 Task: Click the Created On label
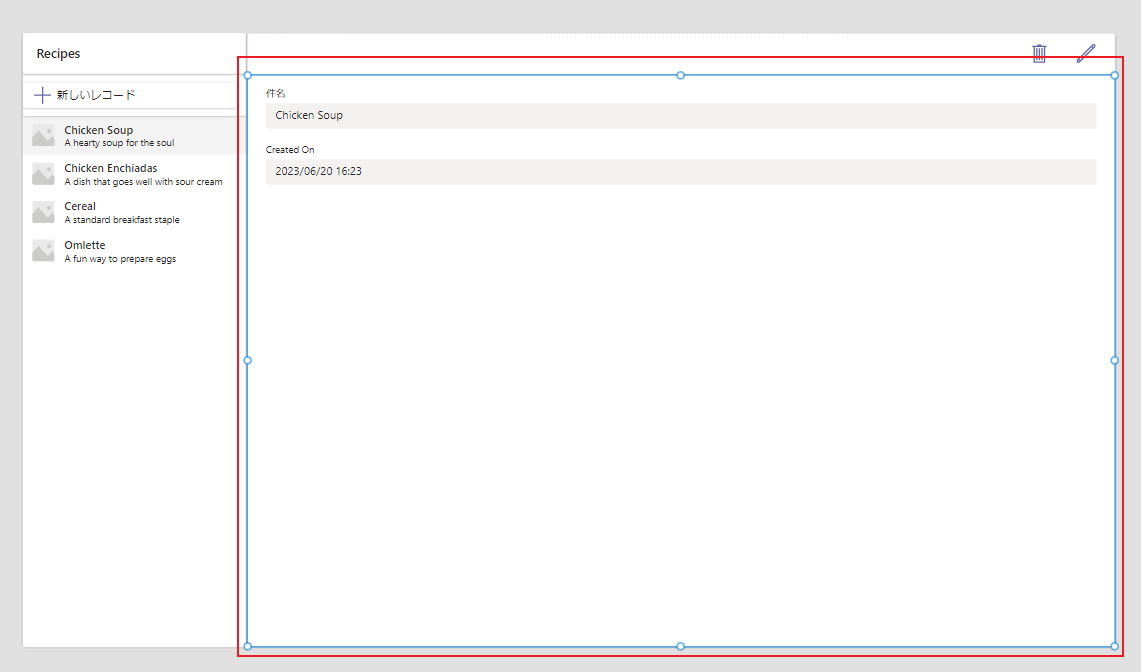[290, 149]
